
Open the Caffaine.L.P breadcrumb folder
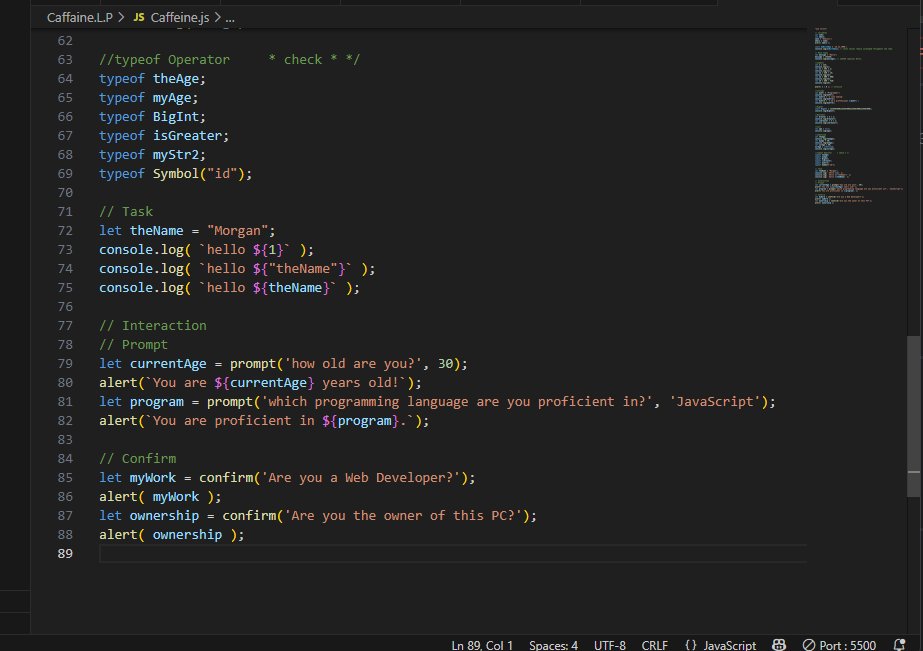[80, 18]
